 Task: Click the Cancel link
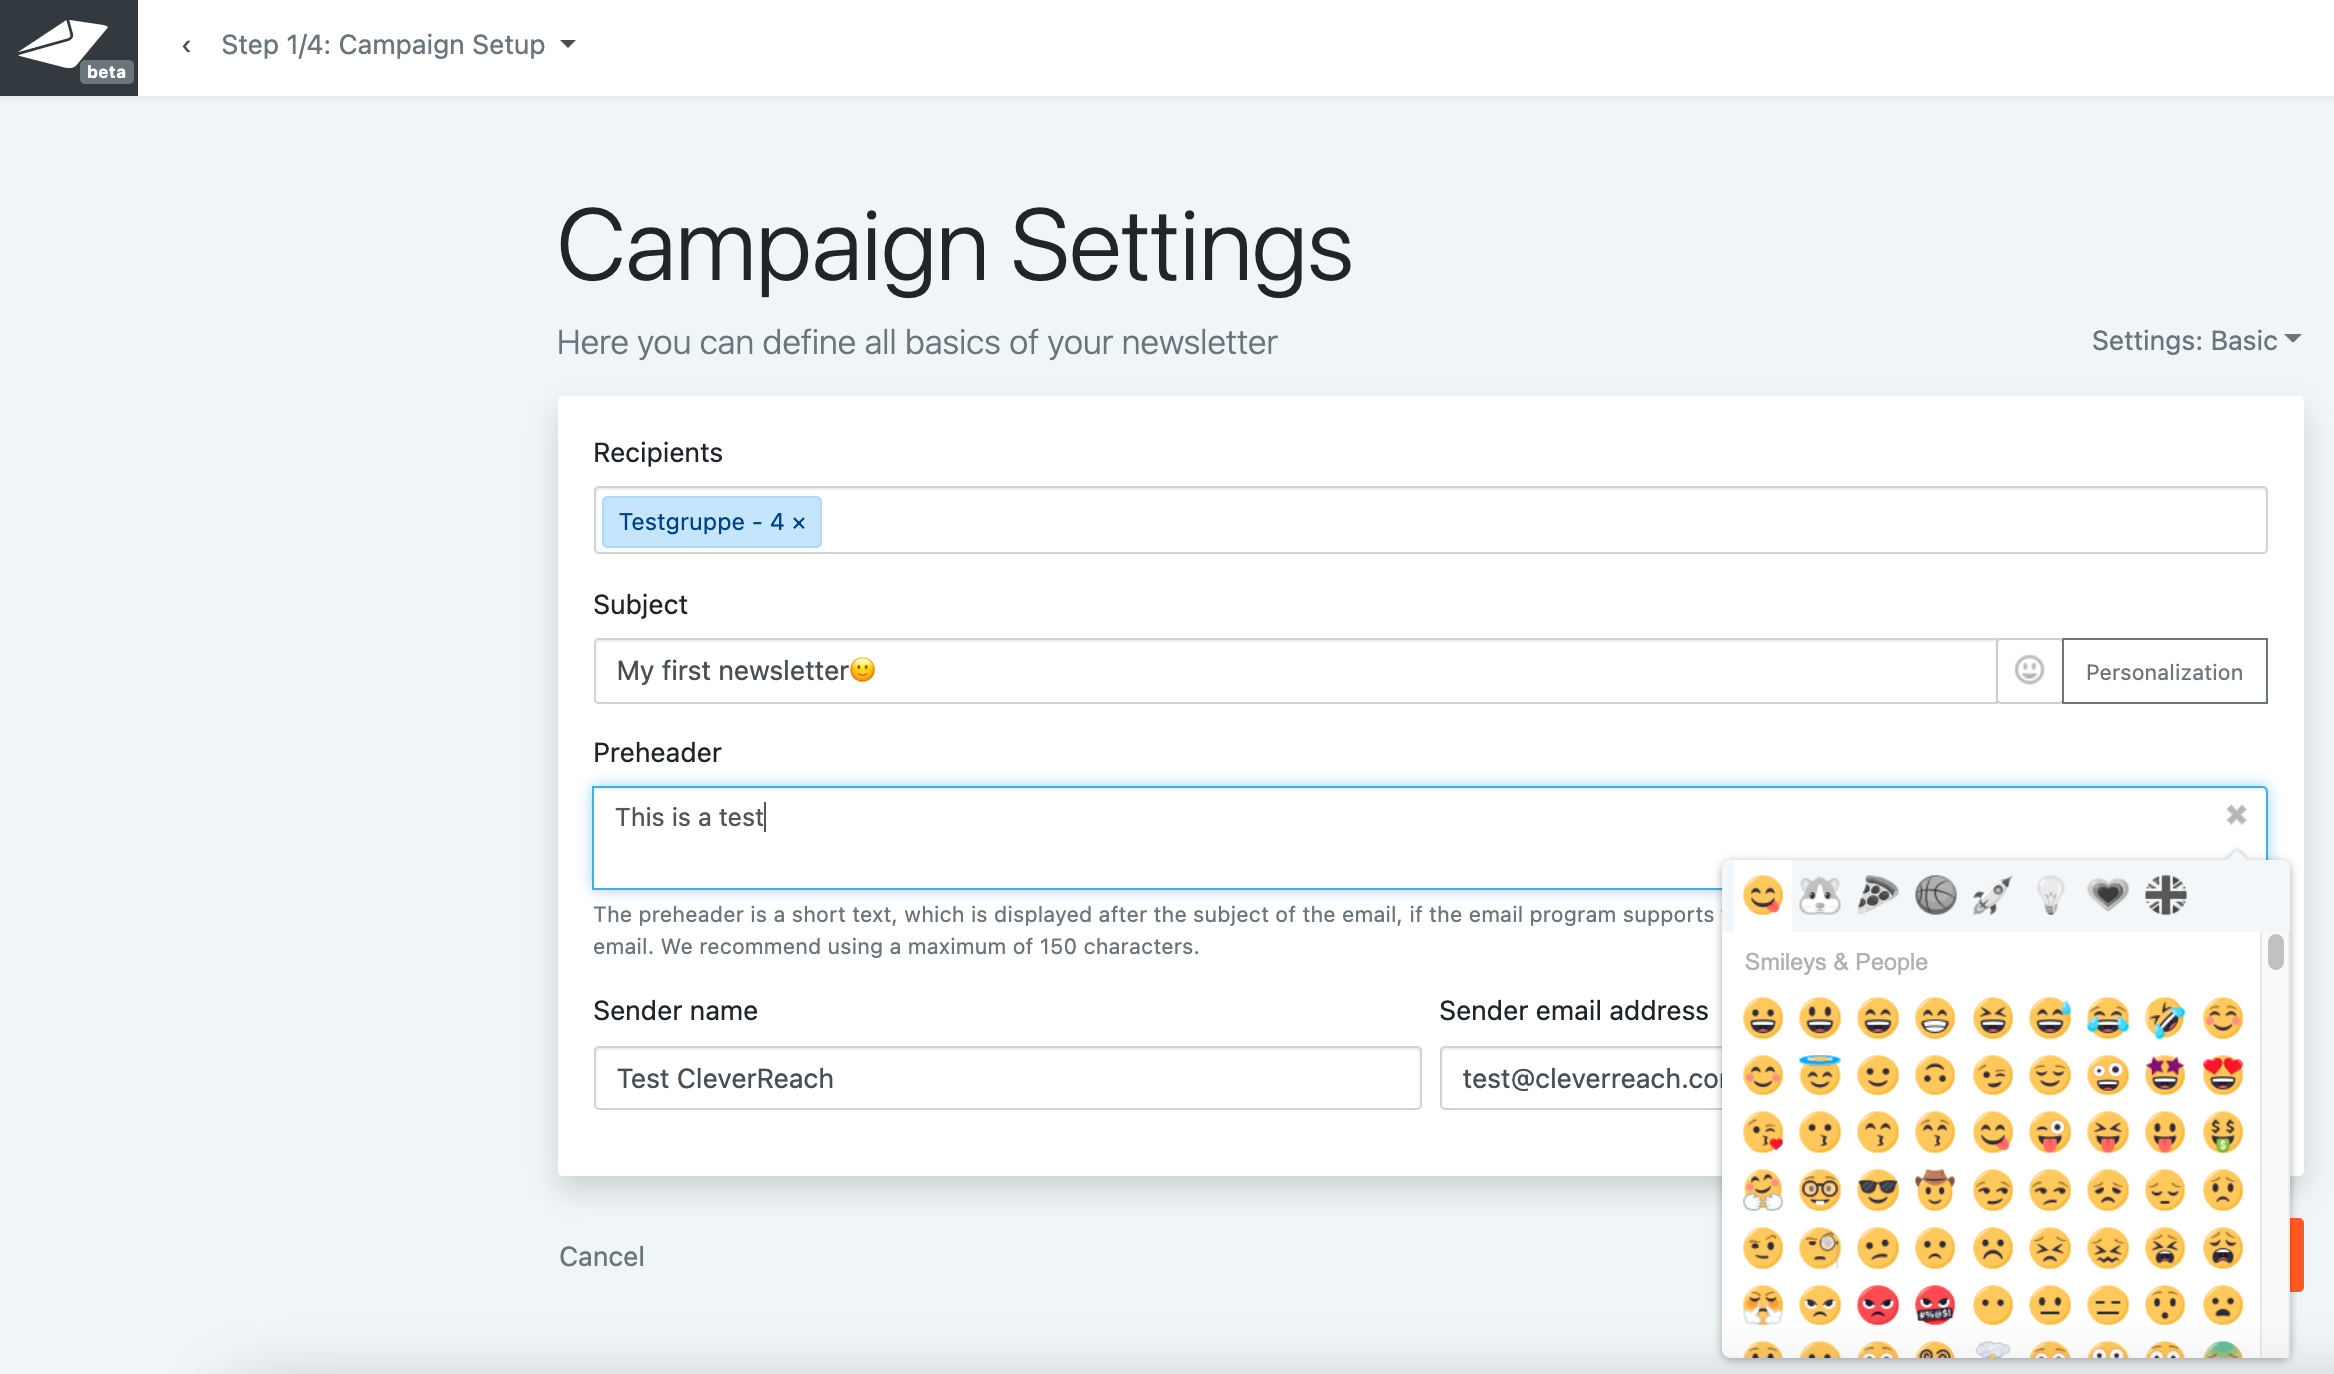click(601, 1256)
